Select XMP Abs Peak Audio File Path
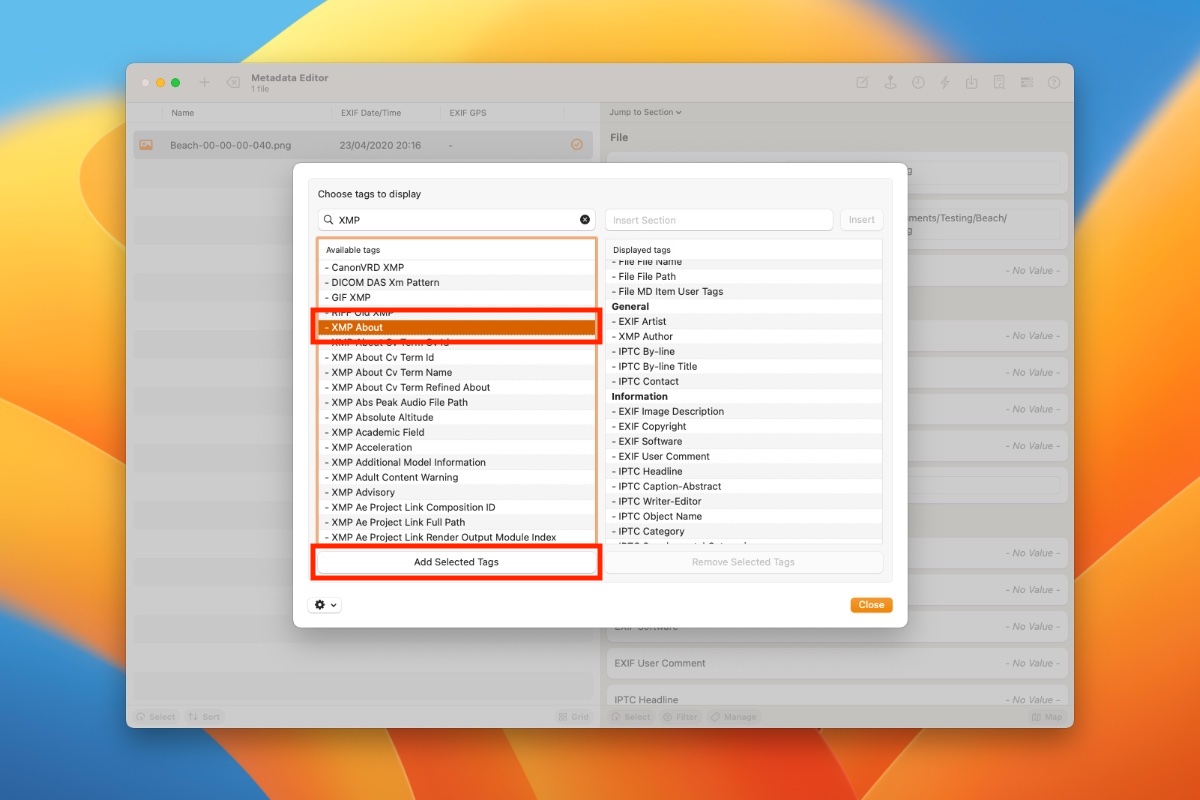 coord(457,402)
